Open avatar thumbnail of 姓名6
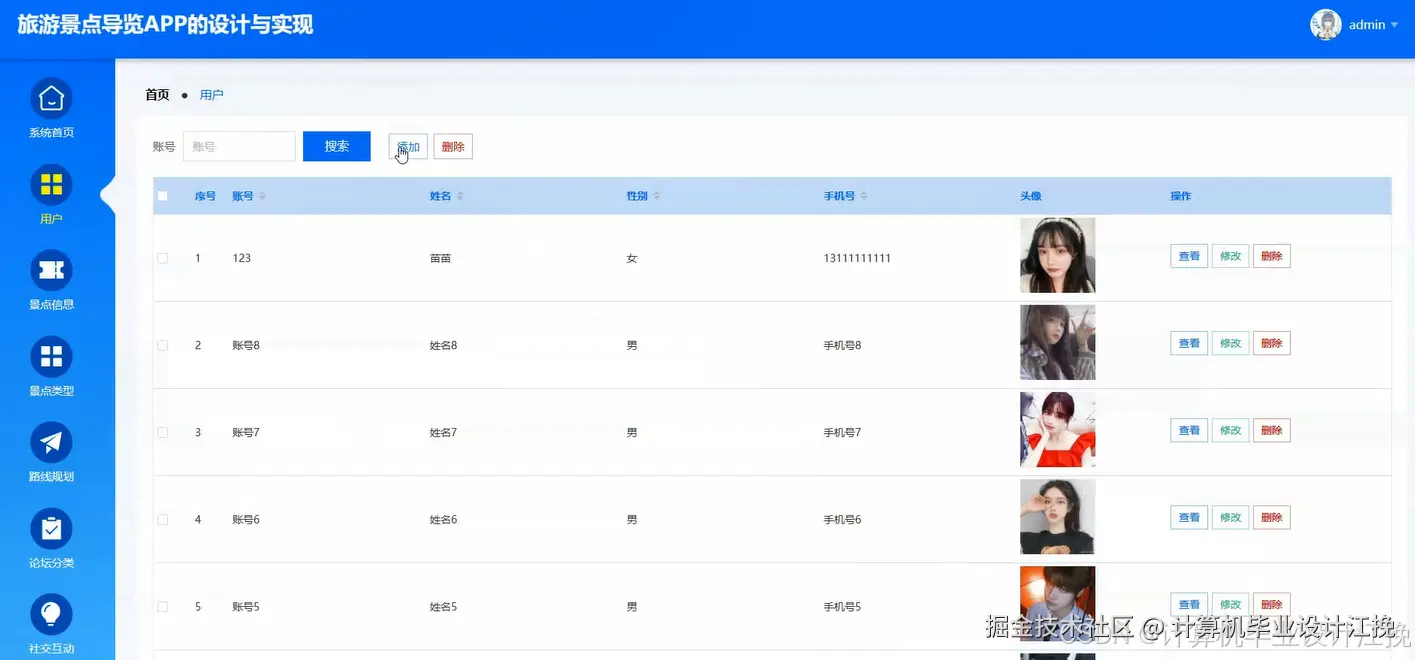 pyautogui.click(x=1057, y=516)
